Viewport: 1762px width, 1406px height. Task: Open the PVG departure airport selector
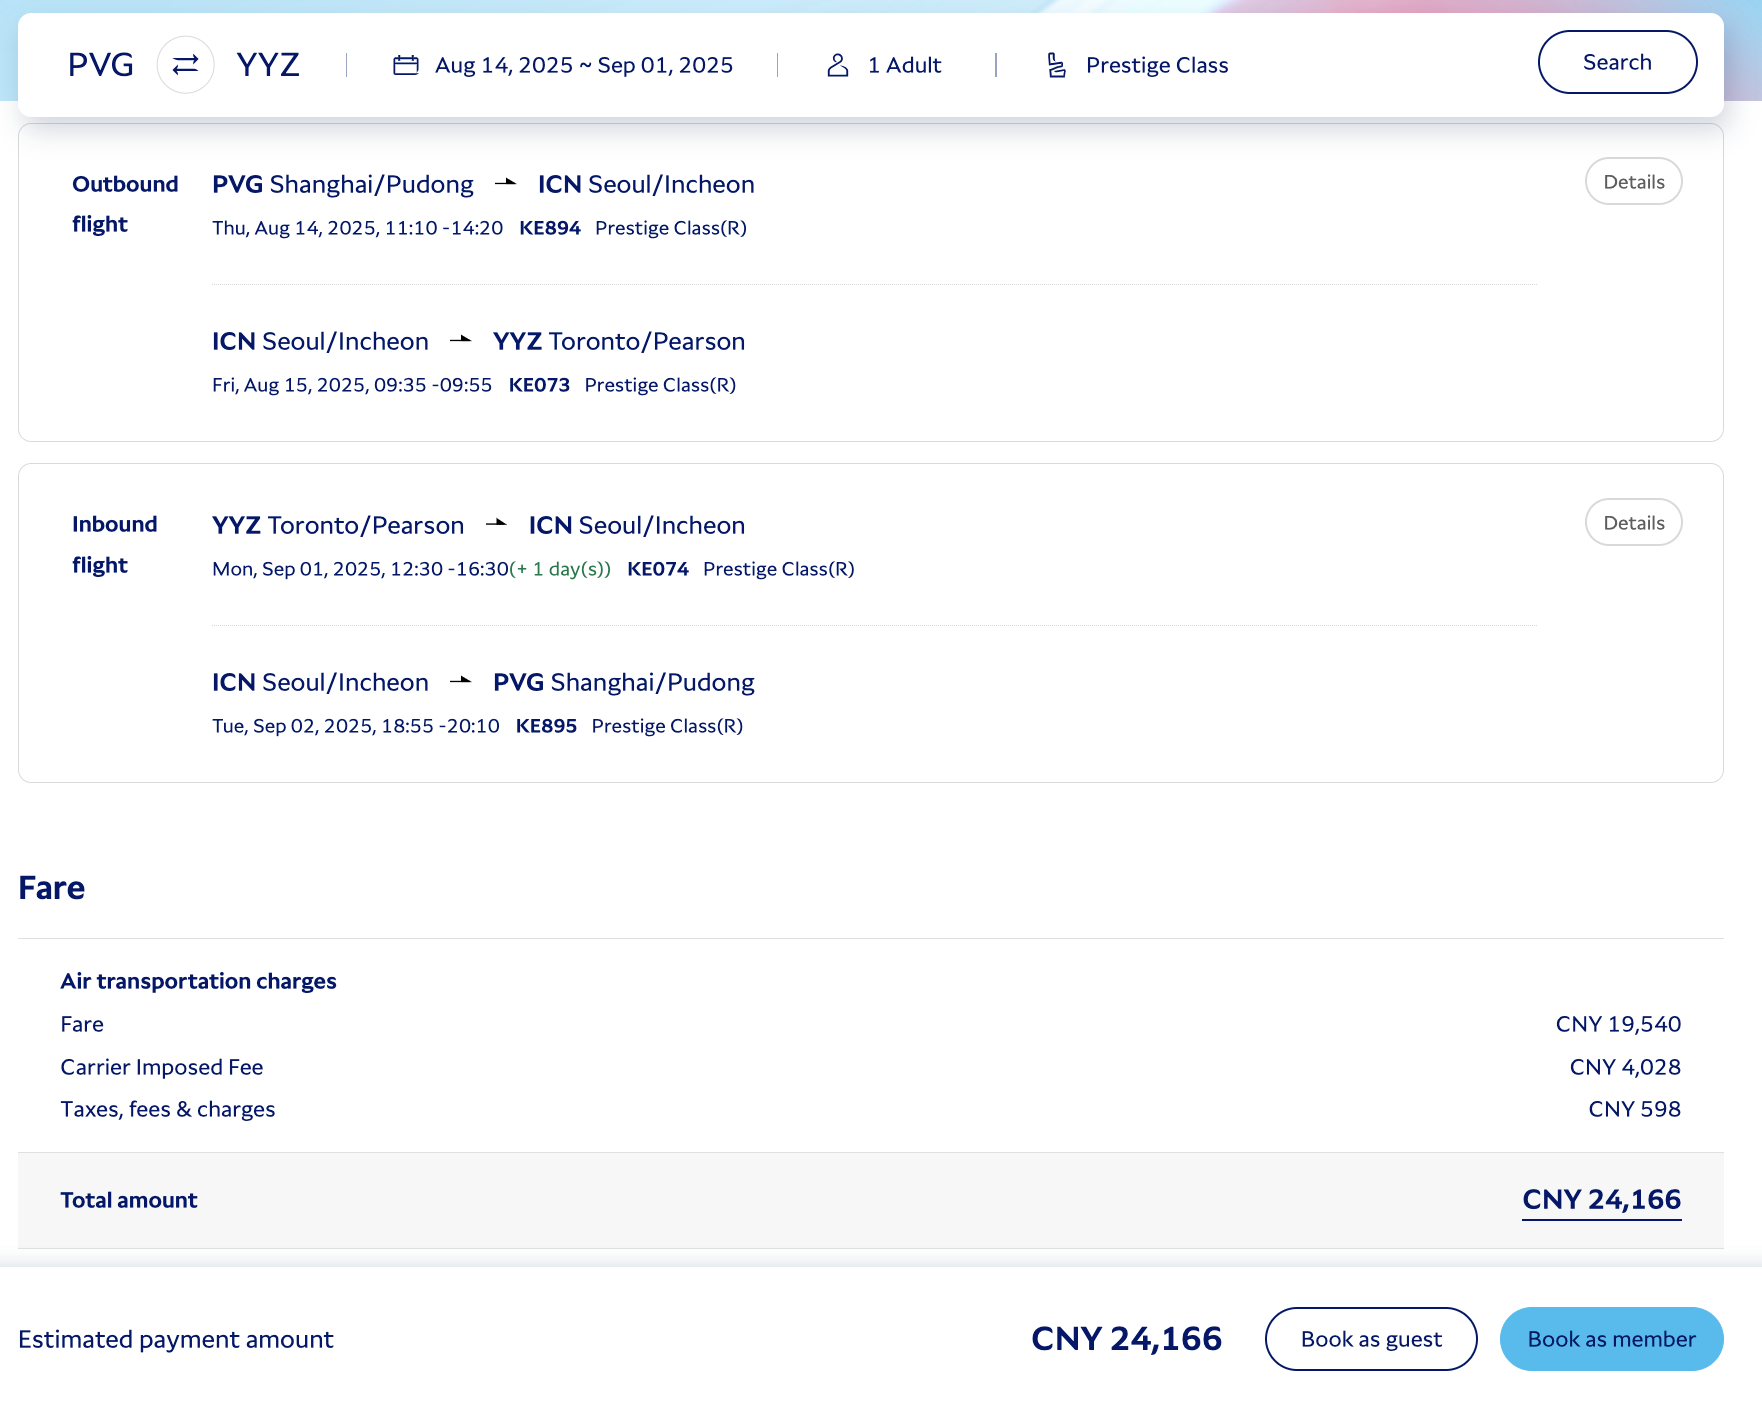click(x=100, y=65)
